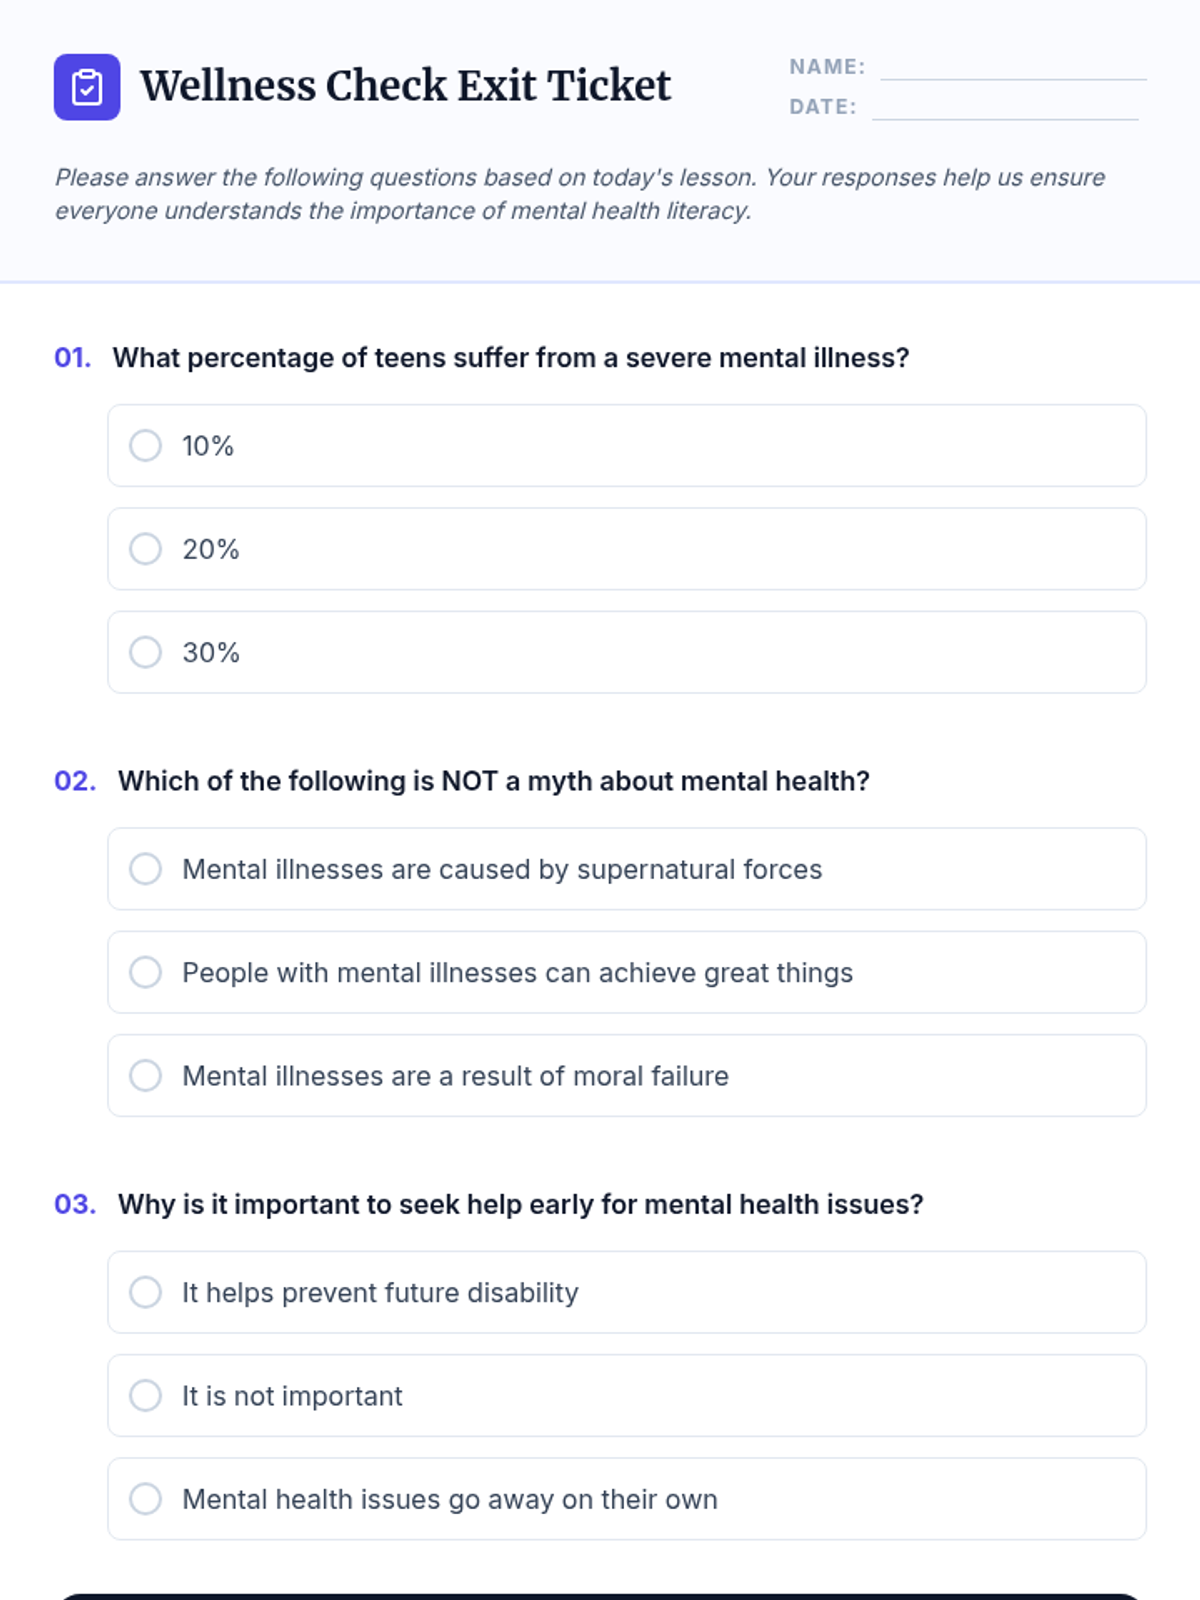Click the Name input line
The width and height of the screenshot is (1200, 1600).
click(x=1012, y=68)
